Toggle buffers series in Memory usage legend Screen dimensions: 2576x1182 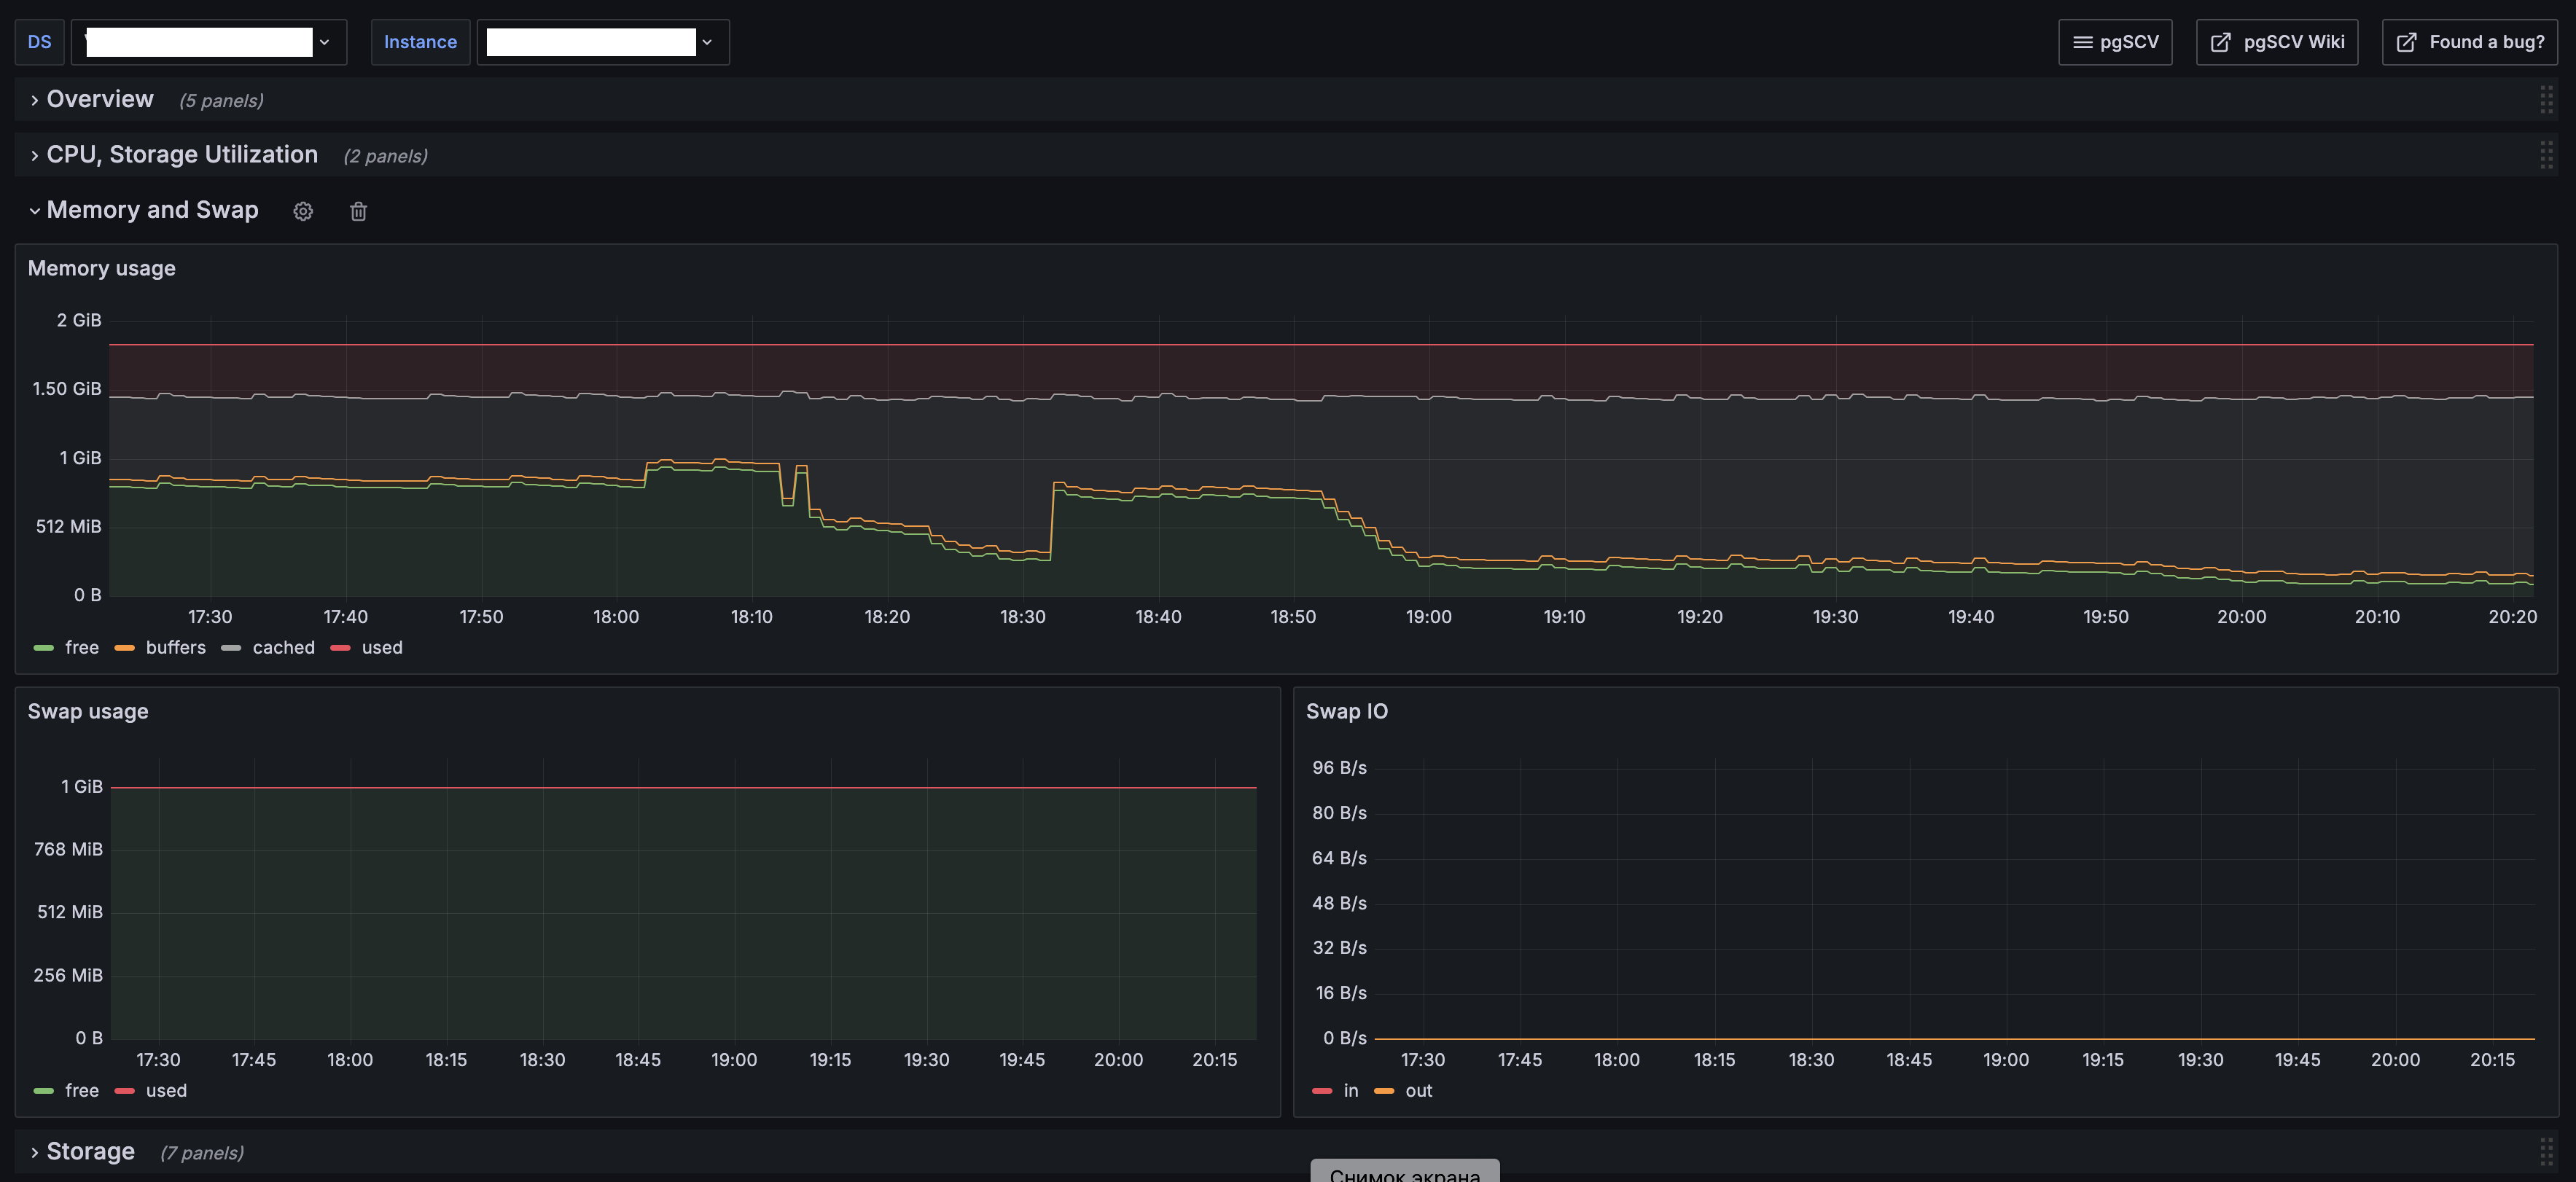(175, 648)
